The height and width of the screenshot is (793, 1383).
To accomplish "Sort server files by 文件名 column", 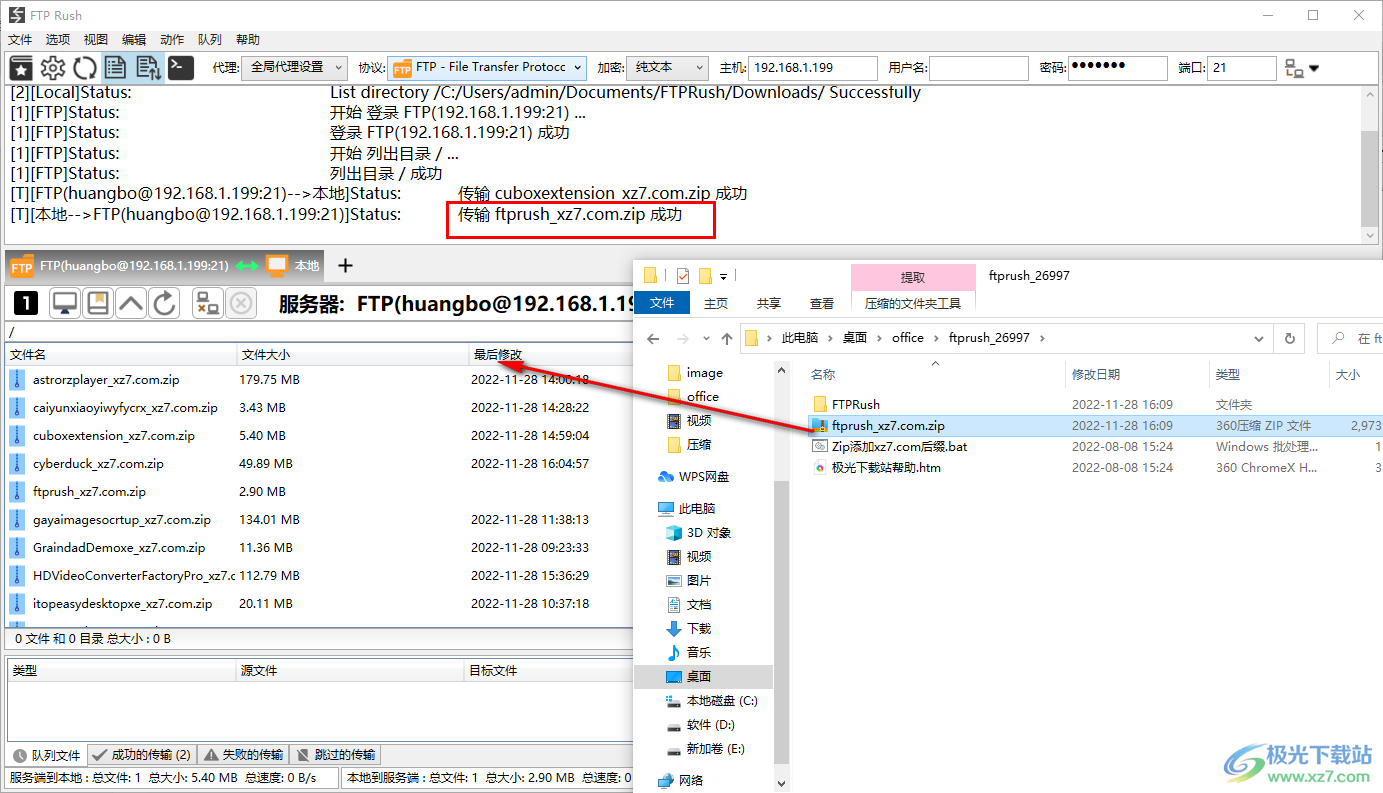I will [121, 354].
